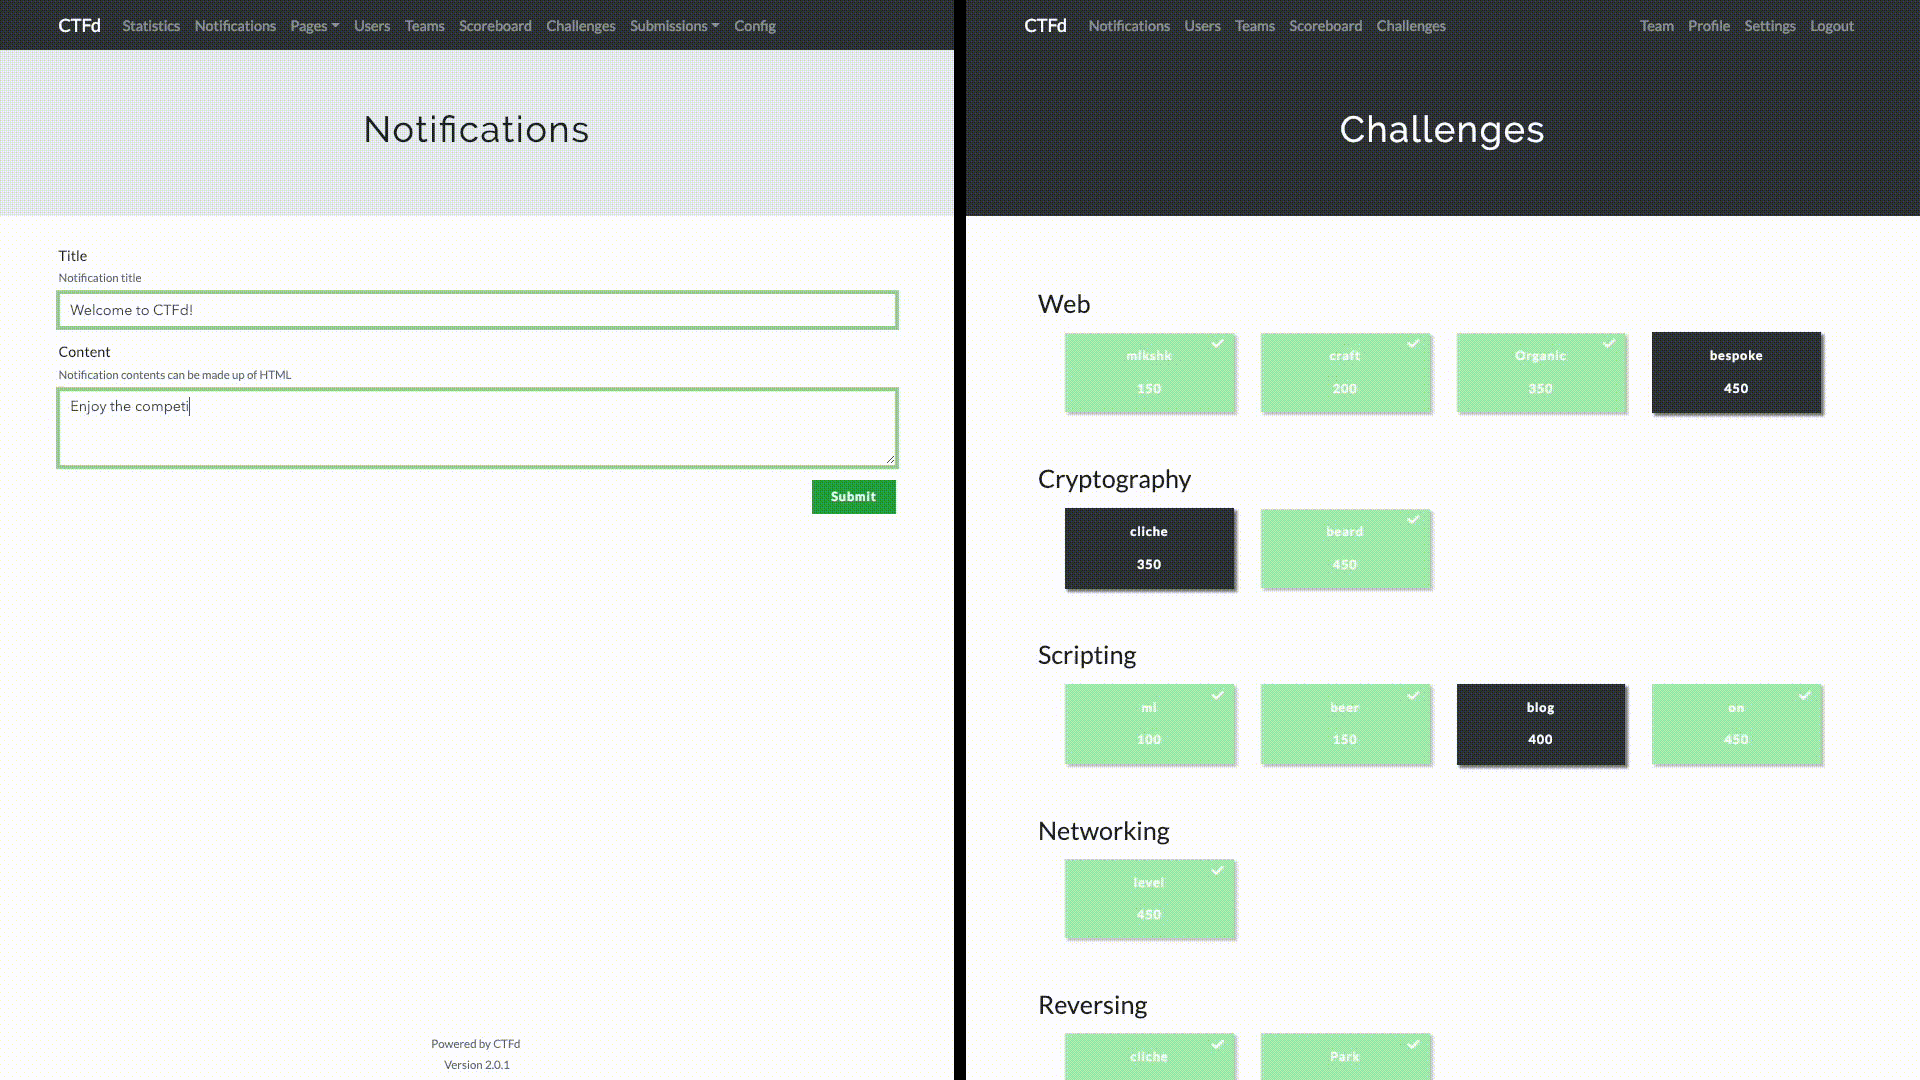Click the notification title input field
Viewport: 1920px width, 1080px height.
point(477,310)
